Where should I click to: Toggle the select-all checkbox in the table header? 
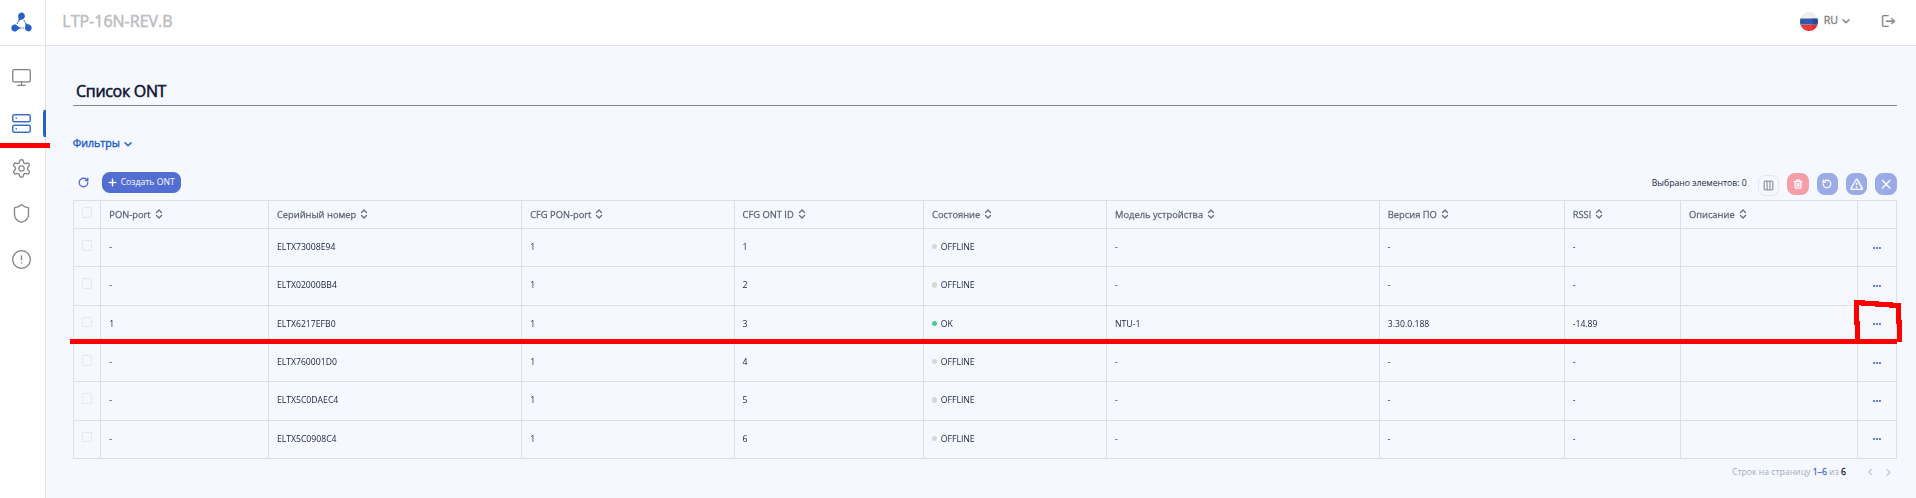(87, 213)
